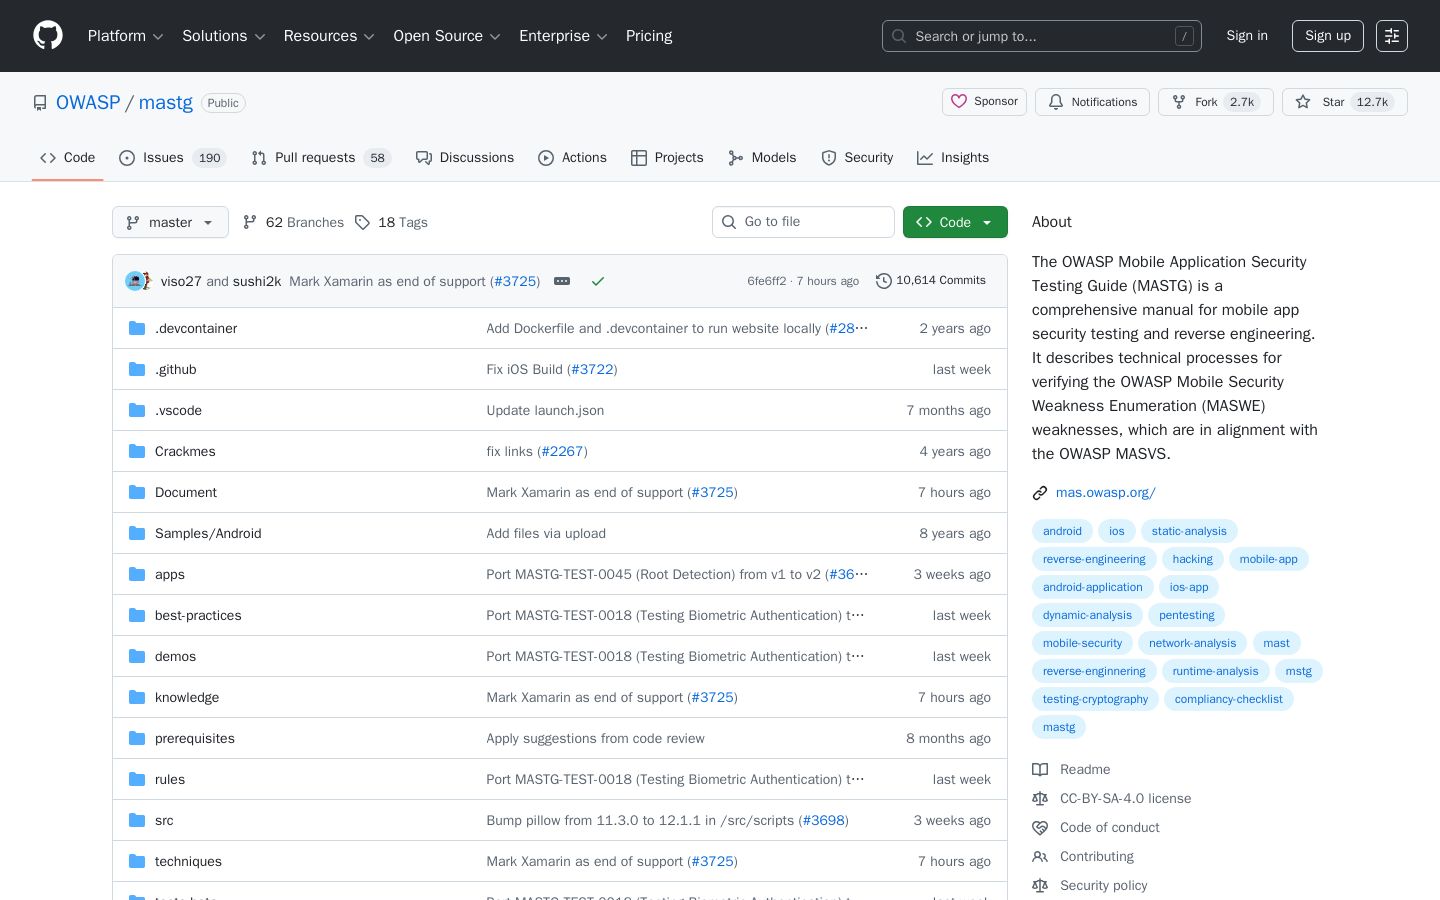The image size is (1440, 900).
Task: Click the Search or jump to field
Action: pyautogui.click(x=1042, y=36)
